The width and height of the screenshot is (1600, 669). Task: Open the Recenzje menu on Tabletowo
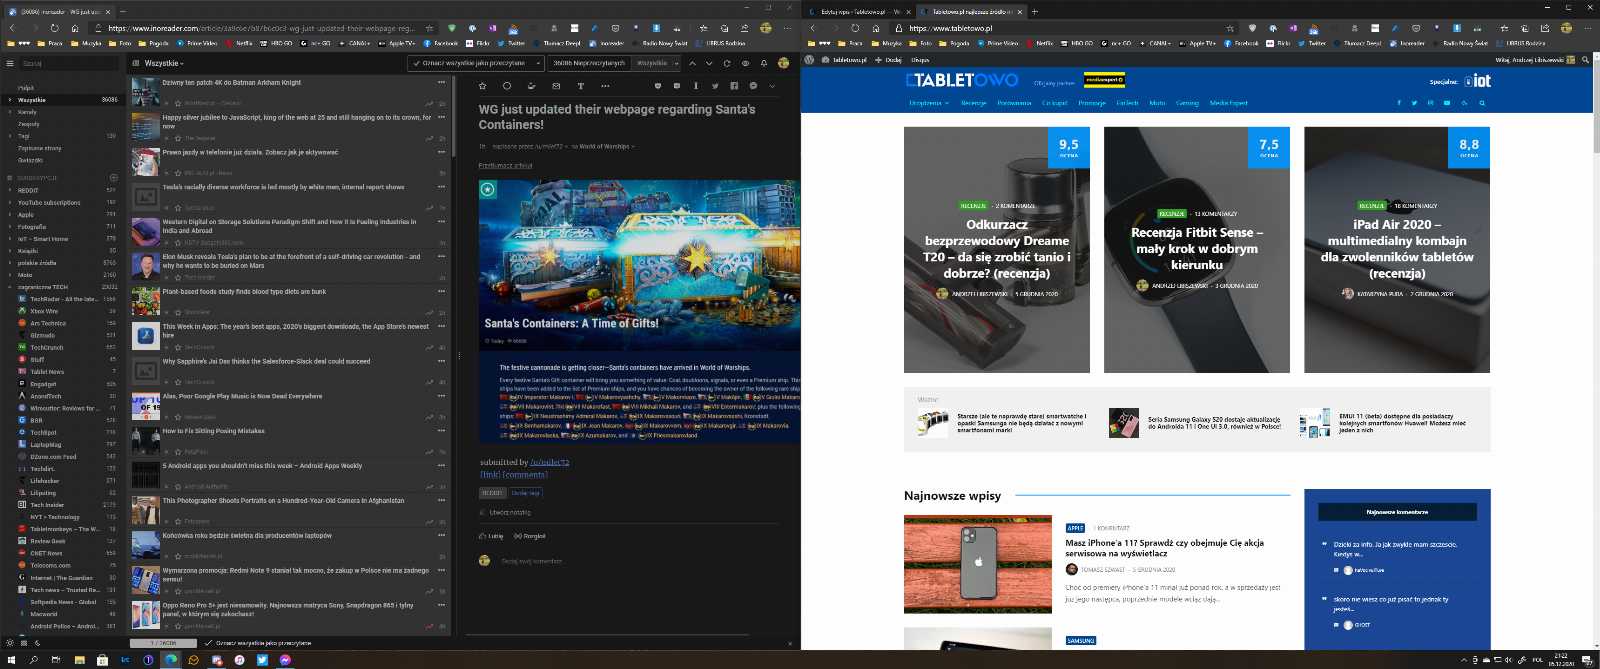coord(973,103)
